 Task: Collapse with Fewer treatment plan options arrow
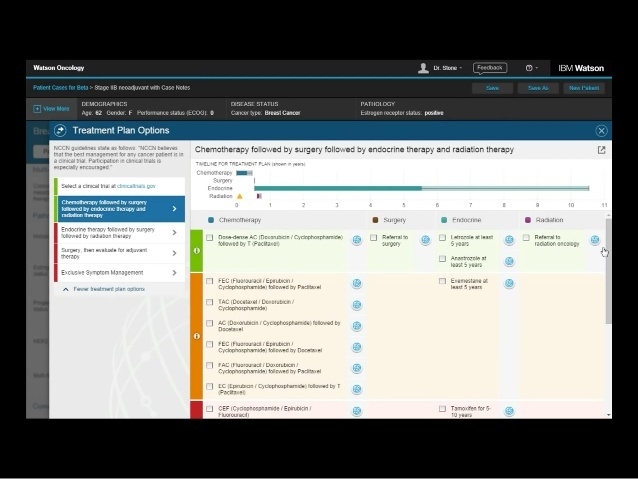pos(66,289)
